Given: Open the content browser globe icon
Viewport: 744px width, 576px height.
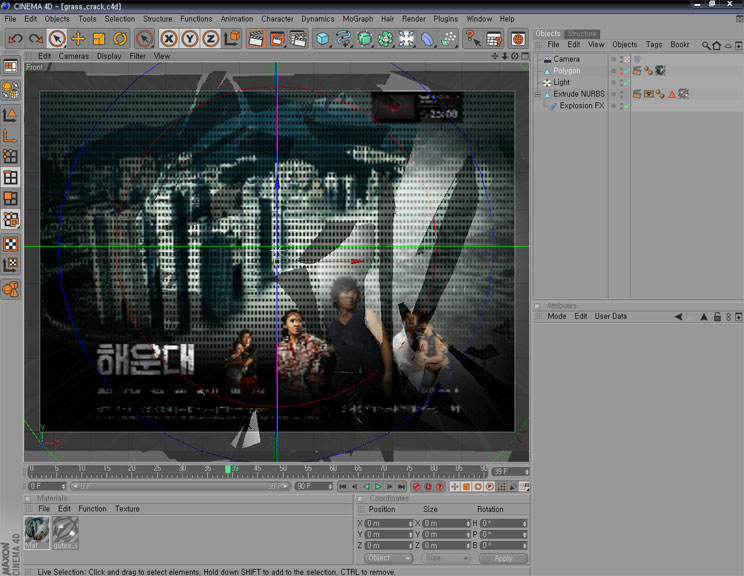Looking at the screenshot, I should click(518, 38).
